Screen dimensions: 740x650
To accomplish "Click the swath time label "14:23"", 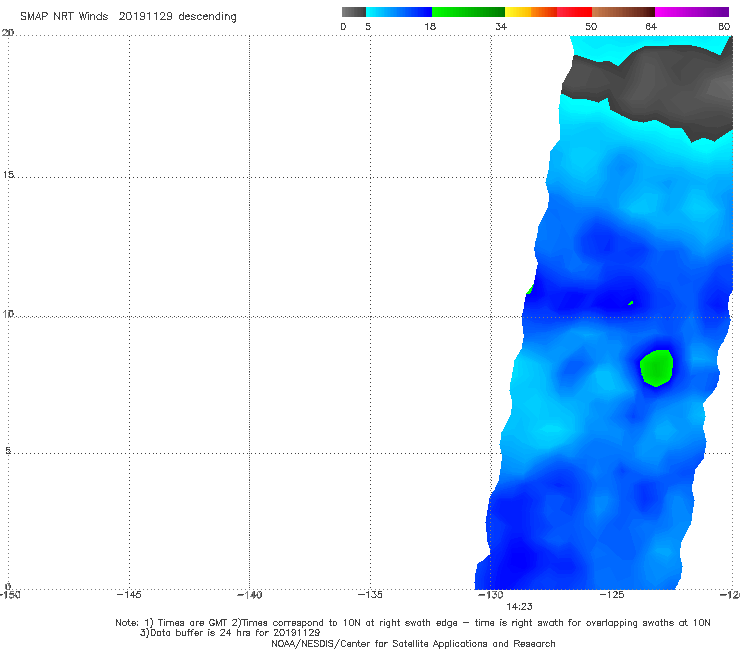I will [519, 607].
